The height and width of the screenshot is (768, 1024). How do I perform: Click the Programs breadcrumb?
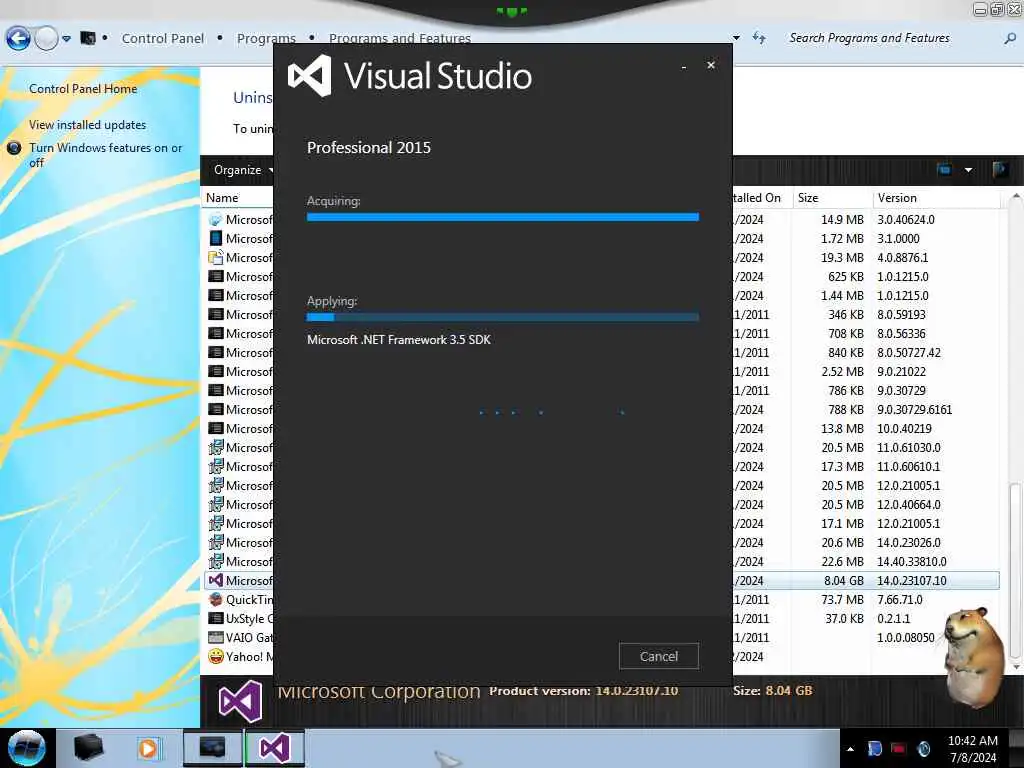tap(266, 39)
